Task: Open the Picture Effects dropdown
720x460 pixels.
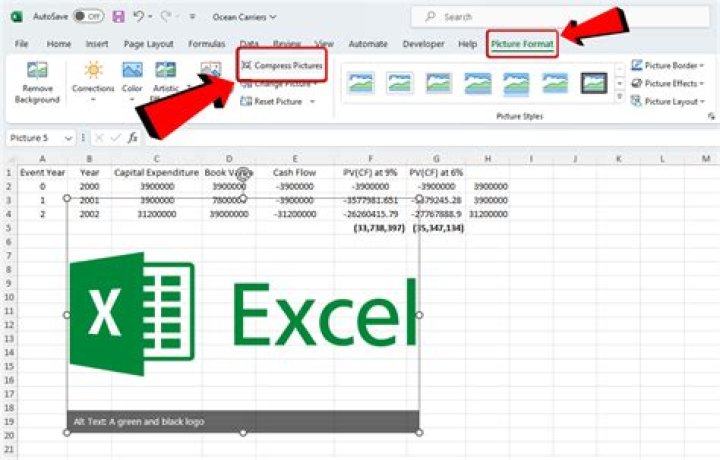Action: [x=668, y=84]
